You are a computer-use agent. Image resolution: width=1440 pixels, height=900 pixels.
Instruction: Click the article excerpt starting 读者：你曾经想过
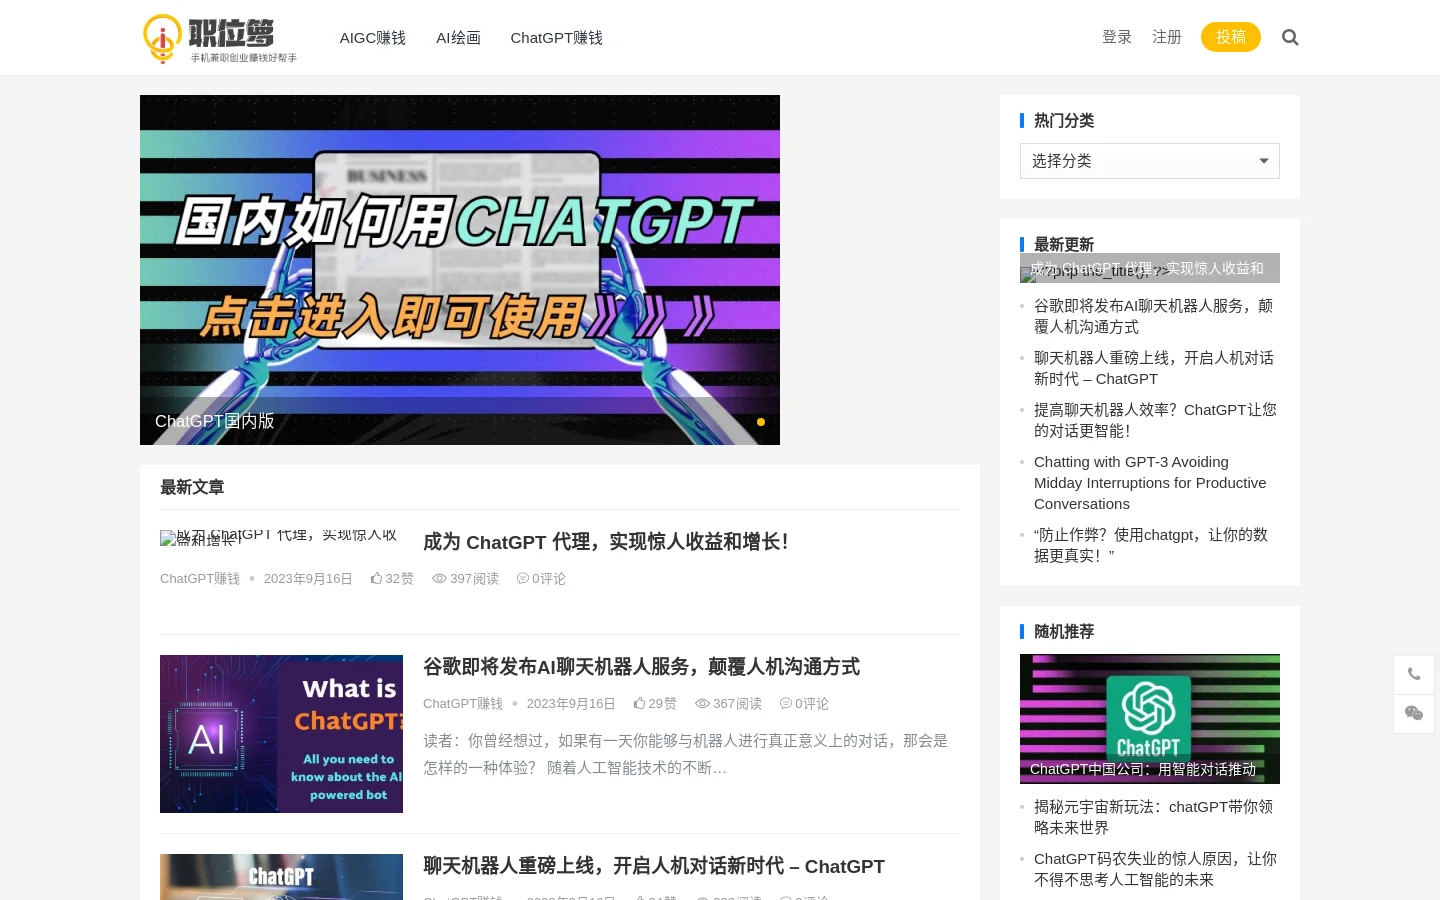coord(685,754)
